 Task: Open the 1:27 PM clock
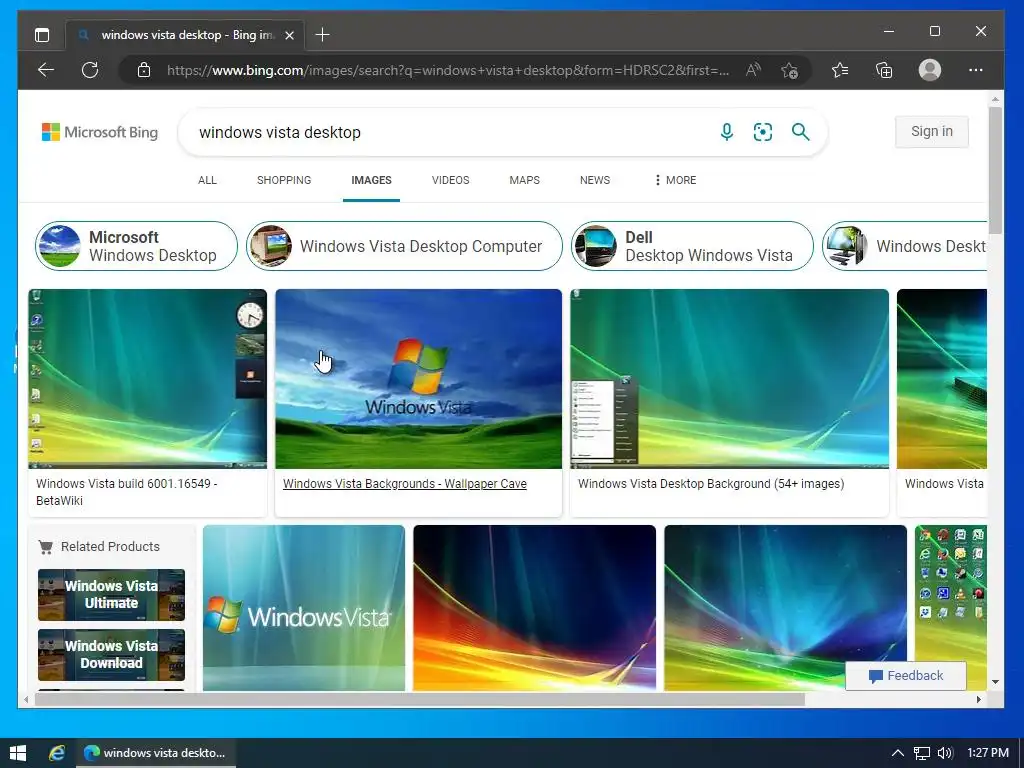(987, 753)
